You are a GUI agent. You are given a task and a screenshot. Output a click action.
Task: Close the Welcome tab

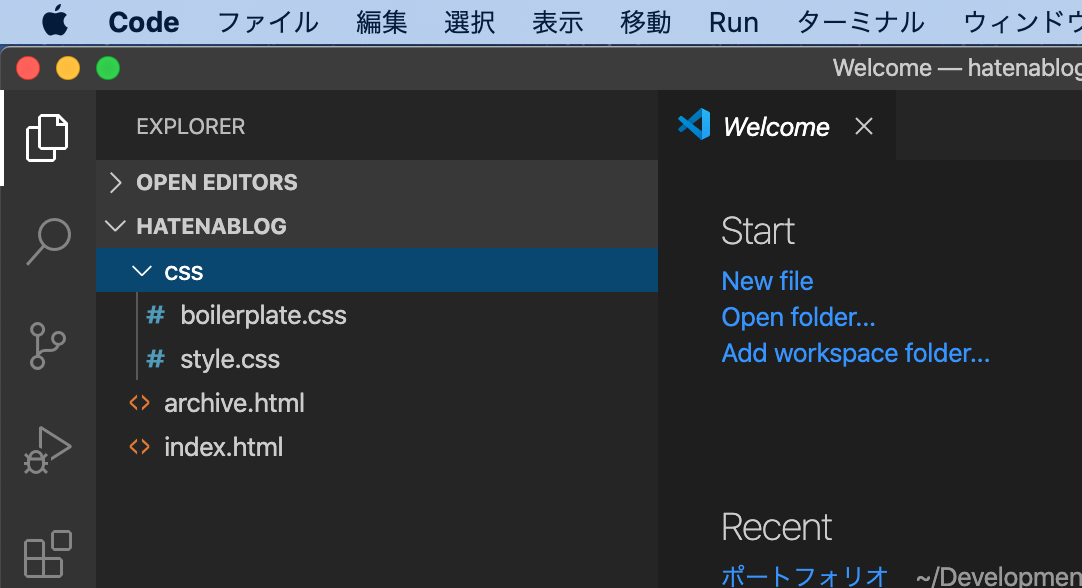point(864,126)
